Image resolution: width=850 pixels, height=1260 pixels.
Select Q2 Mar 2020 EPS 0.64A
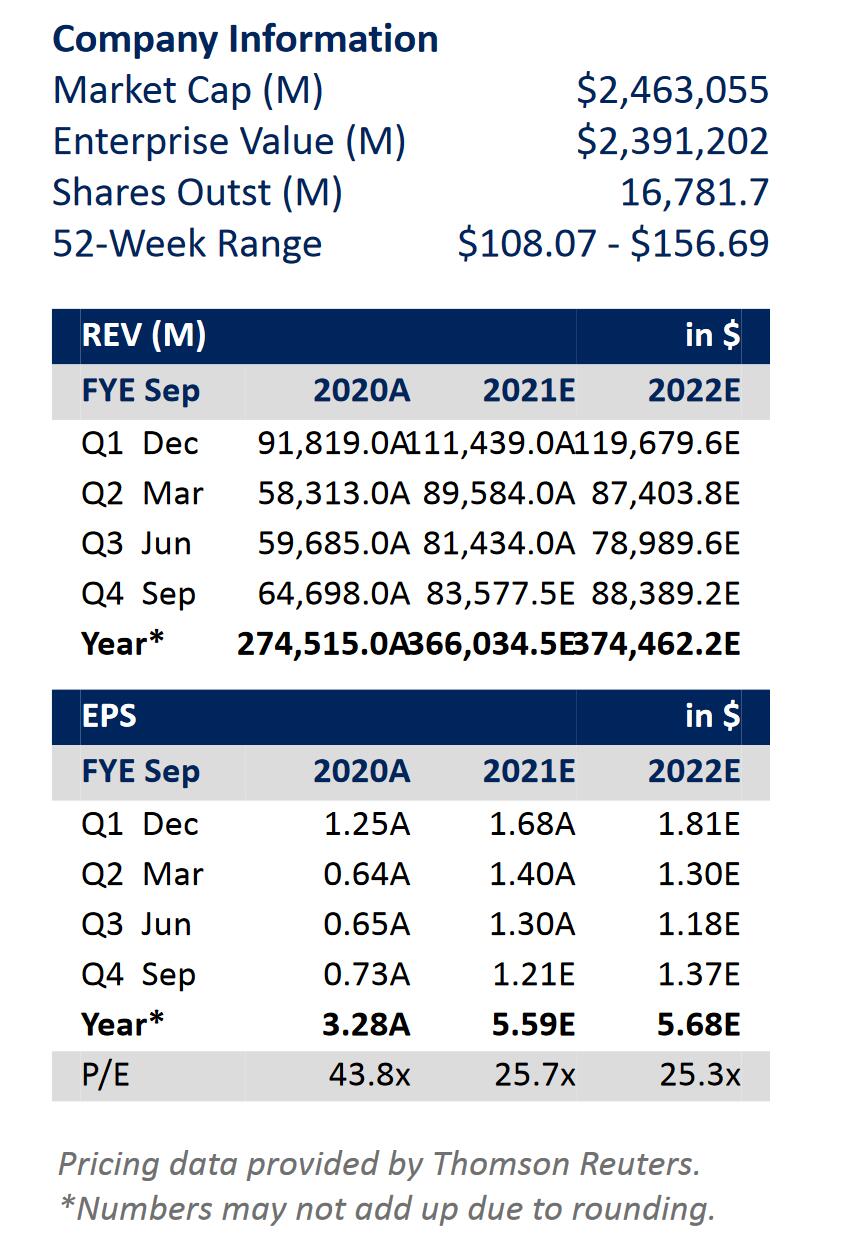coord(366,874)
